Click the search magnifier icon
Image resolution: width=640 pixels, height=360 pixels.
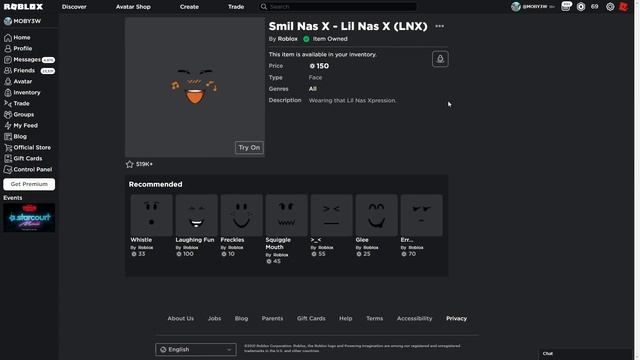tap(264, 7)
